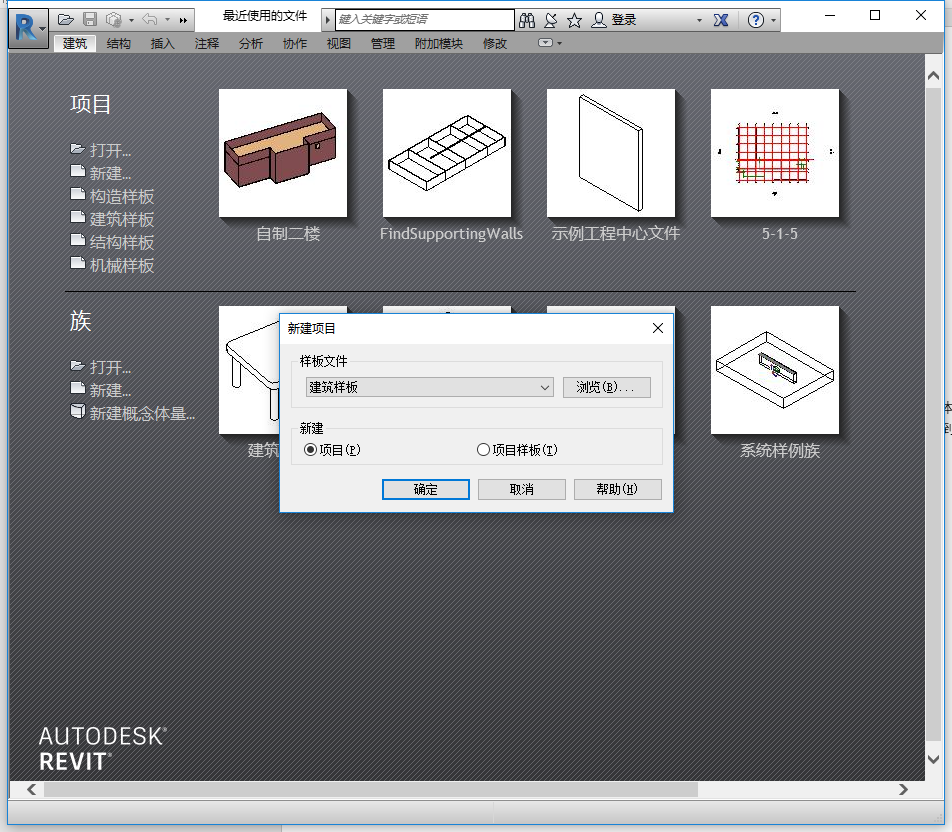
Task: Open the FindSupportingWalls project thumbnail
Action: click(447, 153)
